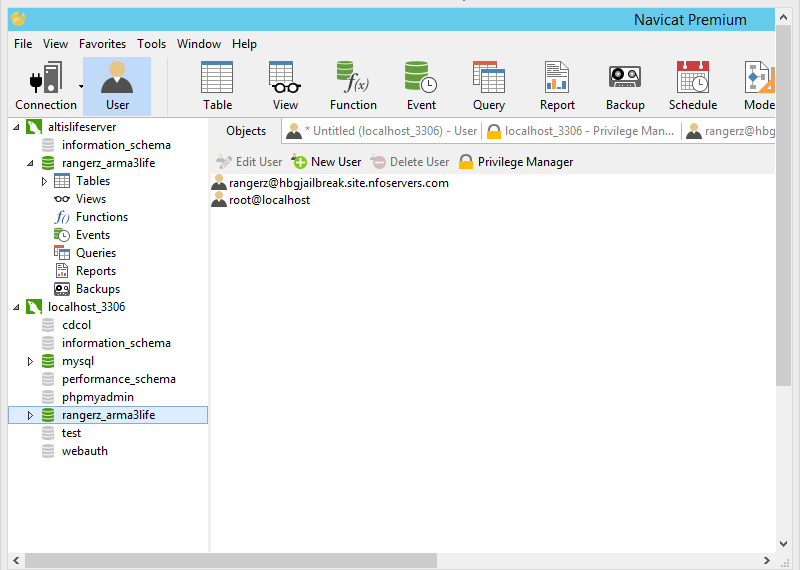Select the test database
The height and width of the screenshot is (570, 800).
[x=71, y=433]
